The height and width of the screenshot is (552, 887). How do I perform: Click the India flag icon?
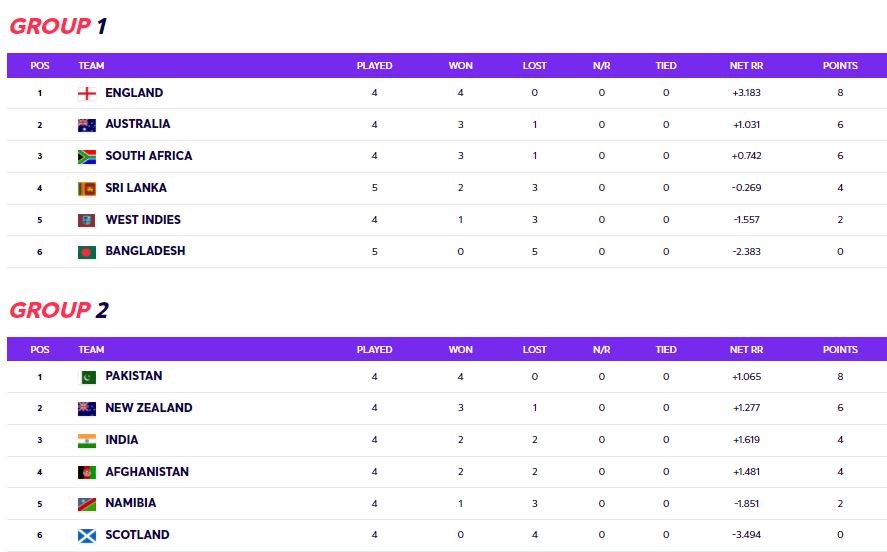coord(87,441)
